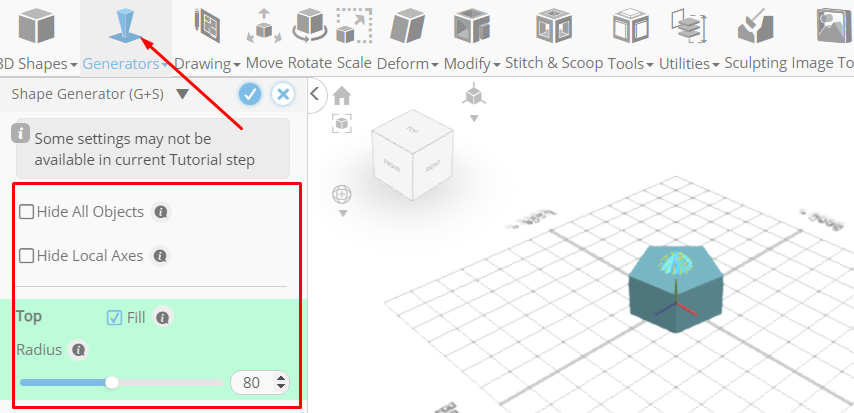Viewport: 854px width, 413px height.
Task: Uncheck the Top Fill checkbox
Action: 114,317
